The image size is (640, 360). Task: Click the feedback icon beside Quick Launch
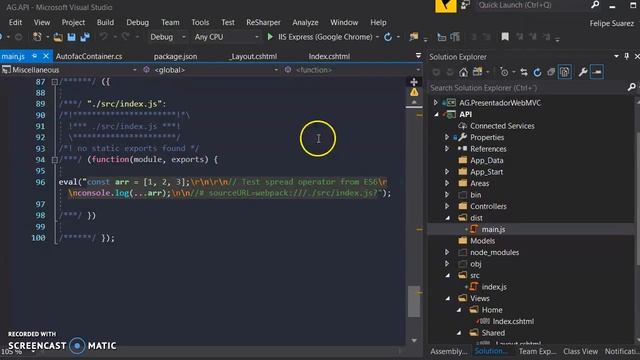pyautogui.click(x=465, y=5)
